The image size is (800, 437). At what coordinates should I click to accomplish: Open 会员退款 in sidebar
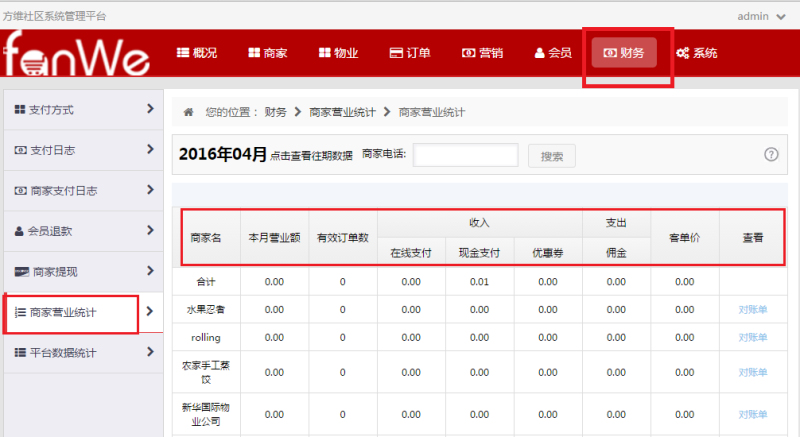pyautogui.click(x=82, y=231)
